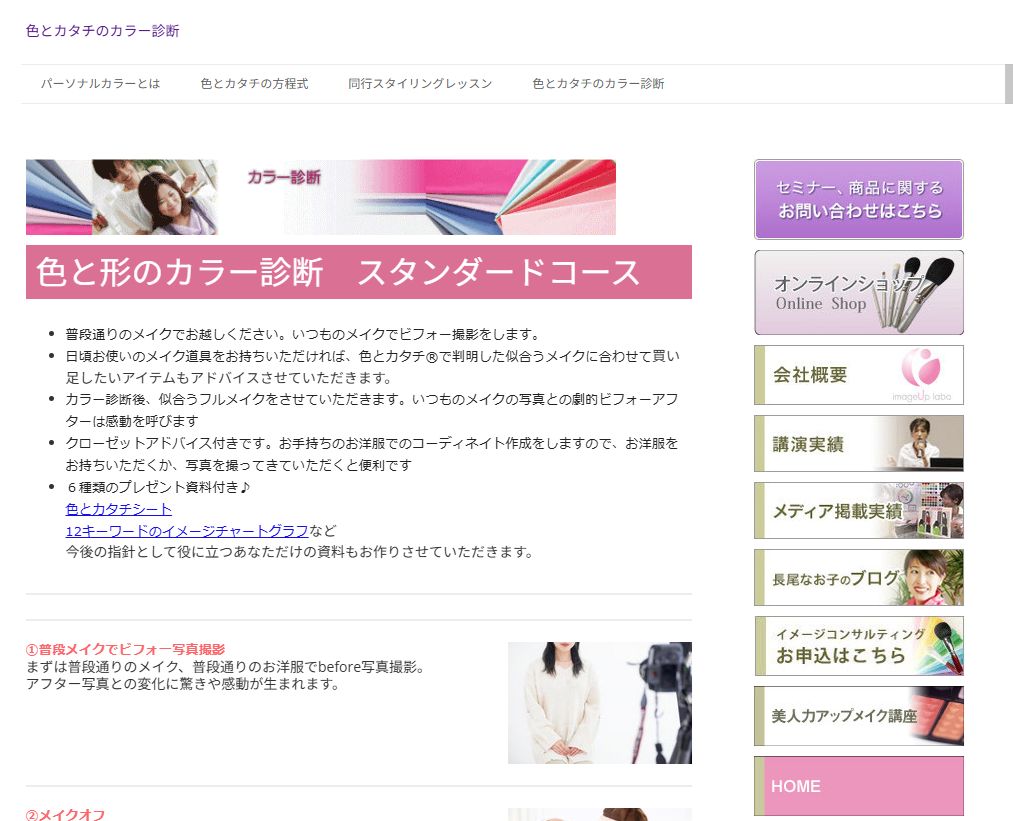This screenshot has width=1013, height=821.
Task: Click the 色とカタチシート link
Action: [x=119, y=509]
